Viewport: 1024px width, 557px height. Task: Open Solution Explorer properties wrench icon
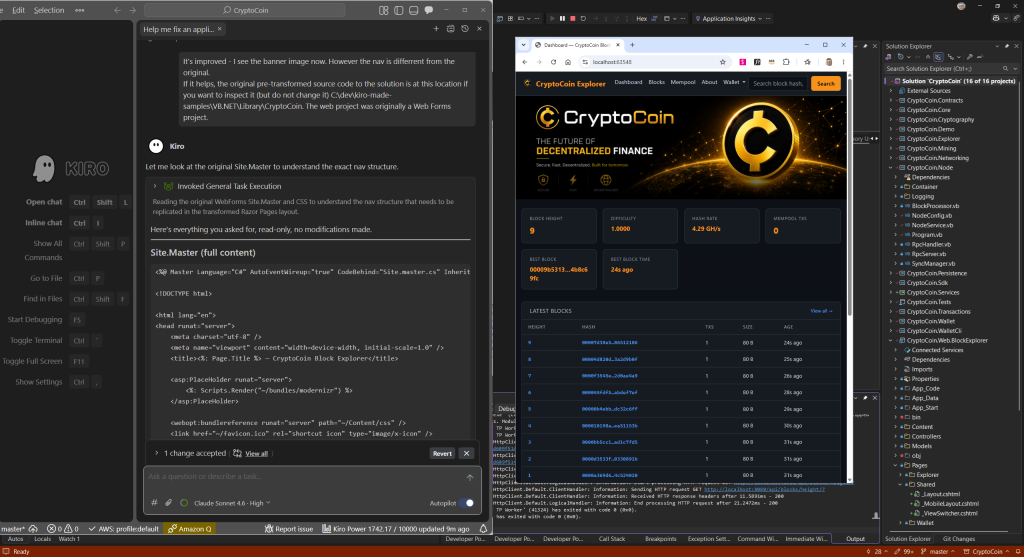(x=970, y=57)
